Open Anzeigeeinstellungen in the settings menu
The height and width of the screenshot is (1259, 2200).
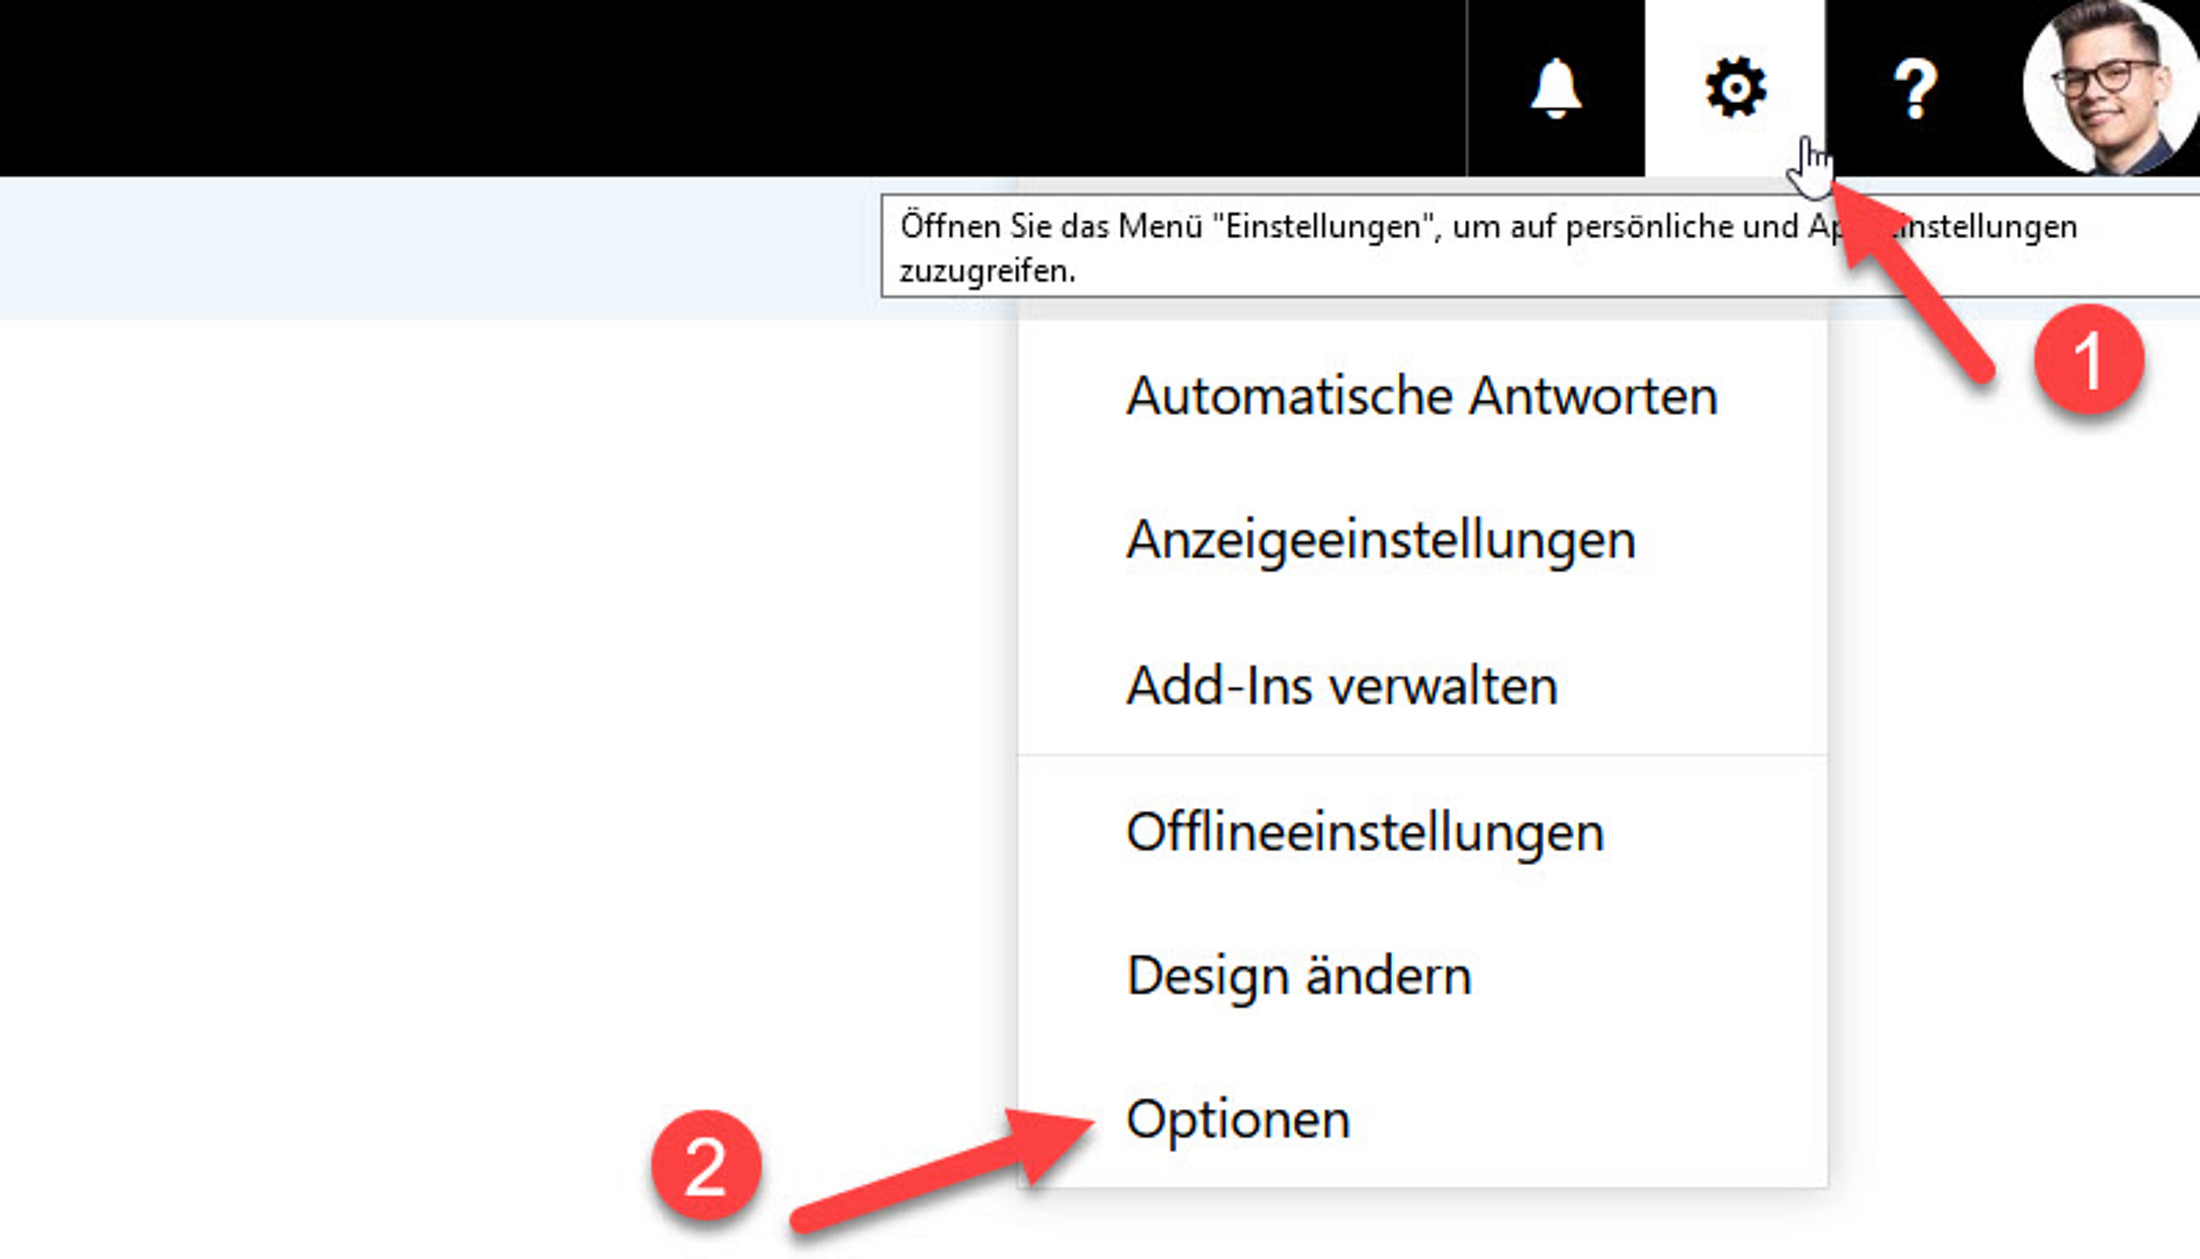[1380, 541]
